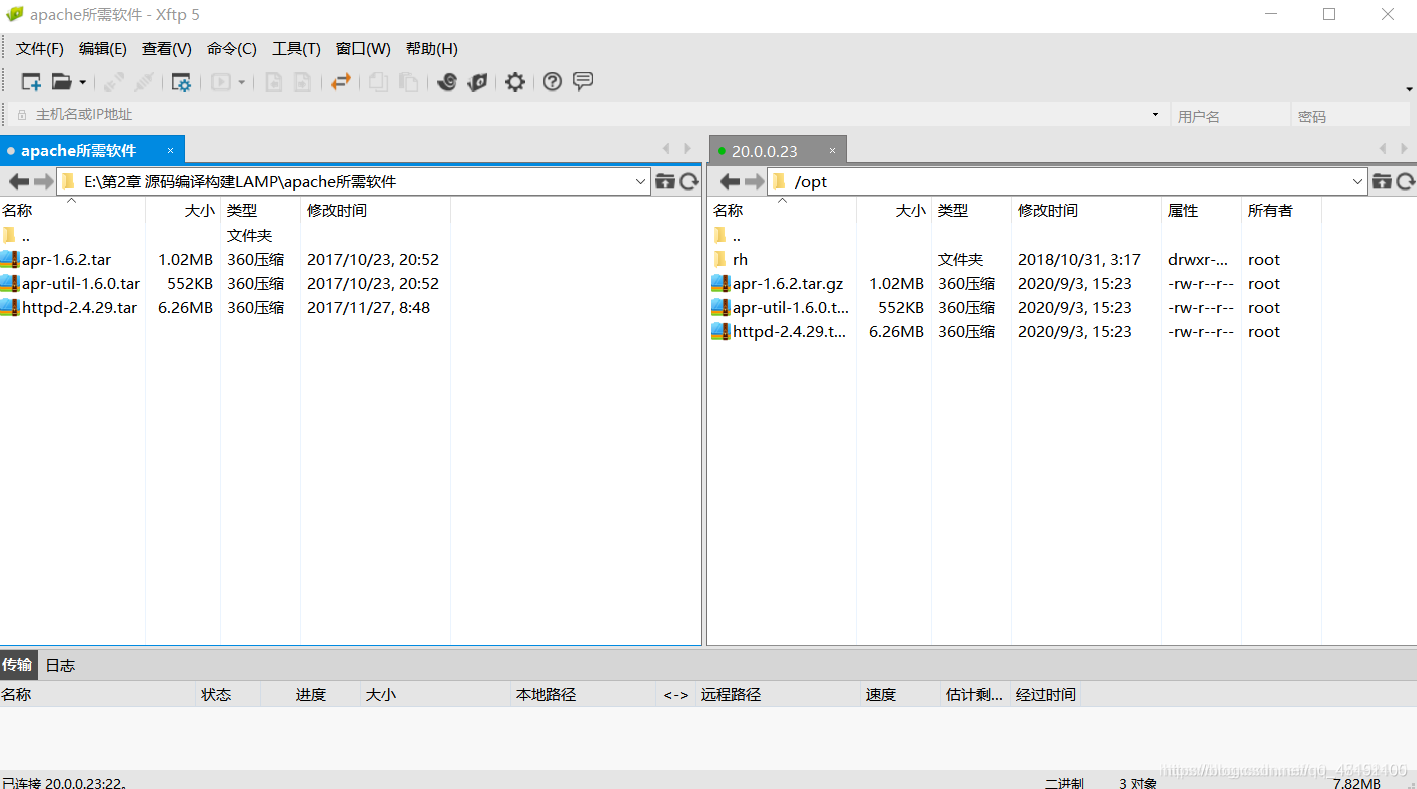
Task: Expand the Open Session dropdown arrow
Action: [82, 82]
